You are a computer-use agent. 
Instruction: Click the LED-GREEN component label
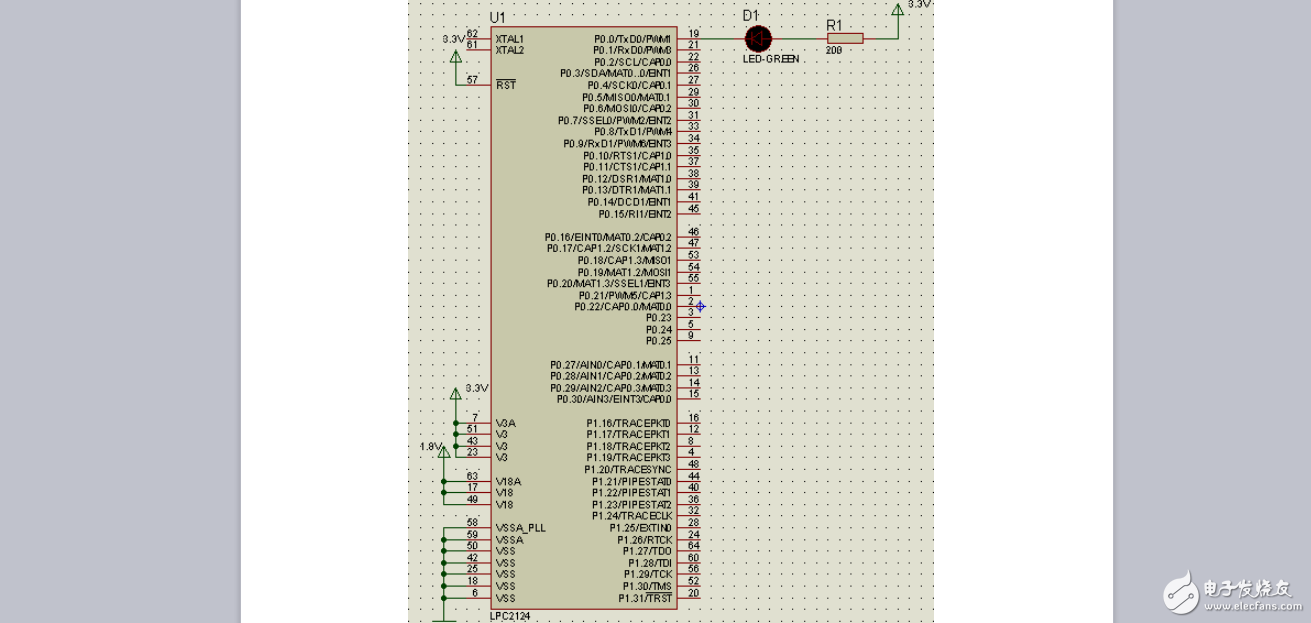click(x=771, y=59)
